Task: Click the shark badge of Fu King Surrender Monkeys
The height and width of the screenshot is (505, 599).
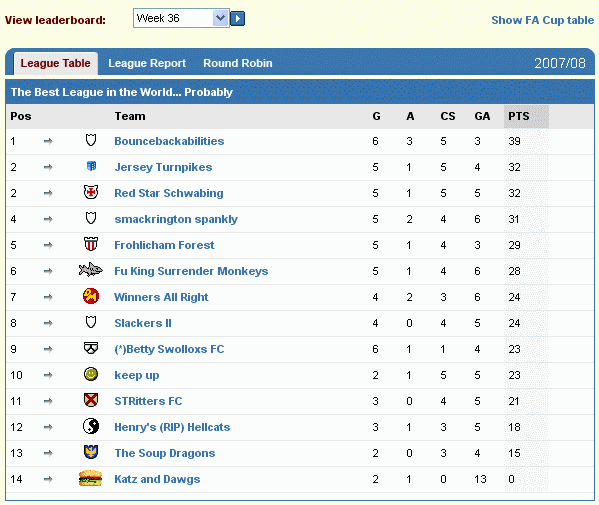Action: 91,270
